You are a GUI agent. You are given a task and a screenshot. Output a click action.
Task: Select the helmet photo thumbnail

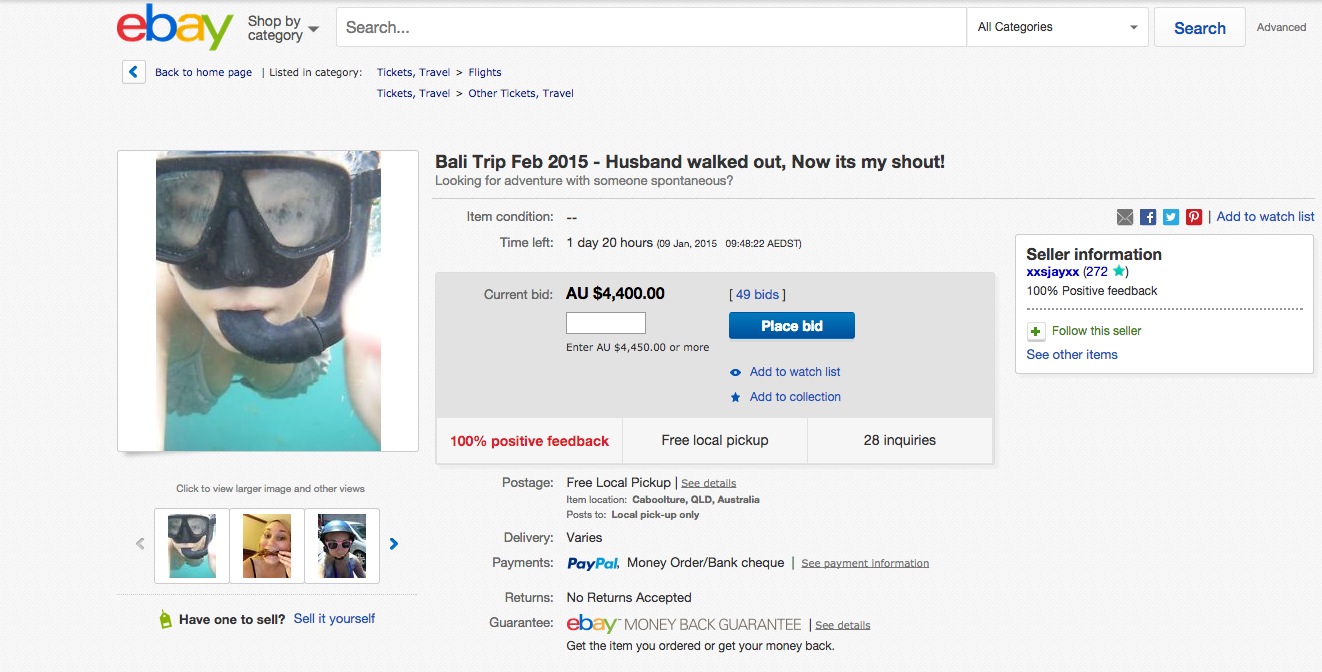(x=342, y=546)
